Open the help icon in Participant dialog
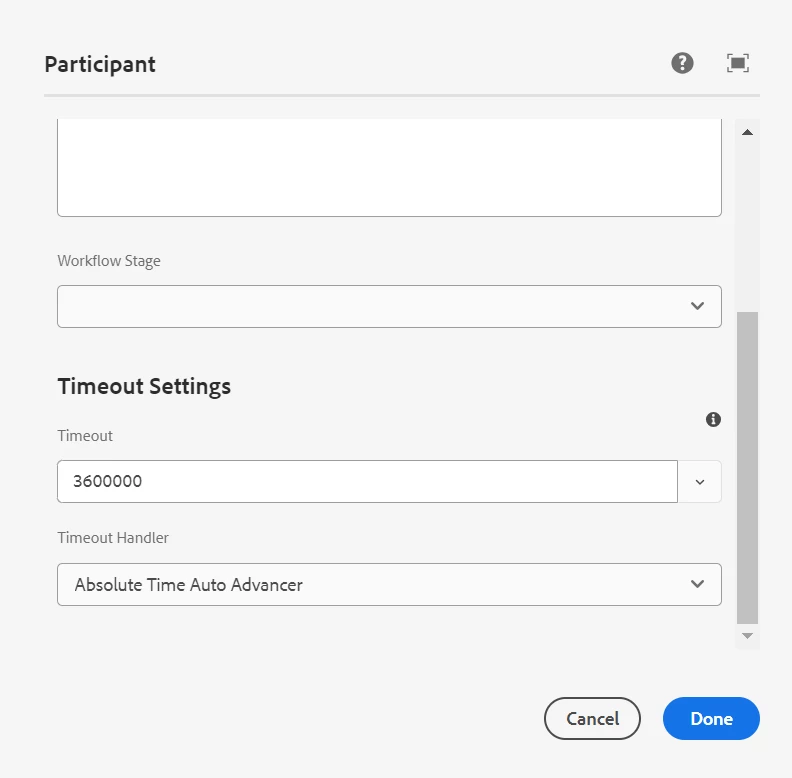The width and height of the screenshot is (792, 778). pos(682,64)
